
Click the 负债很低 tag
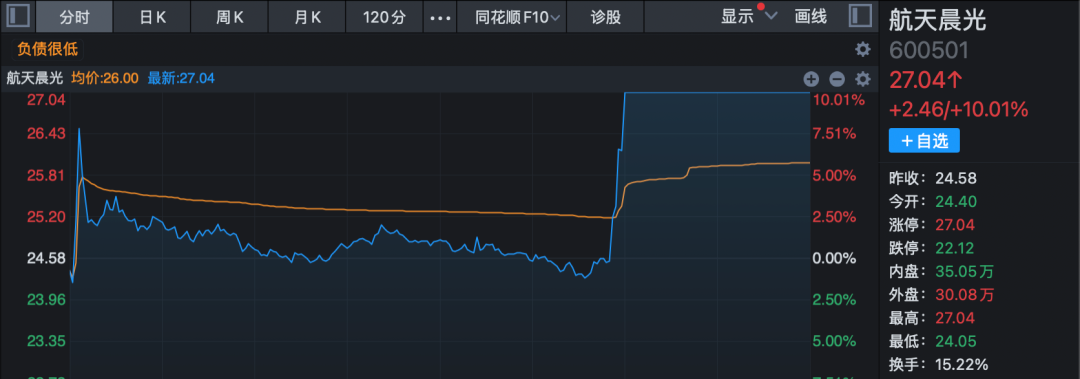[47, 50]
